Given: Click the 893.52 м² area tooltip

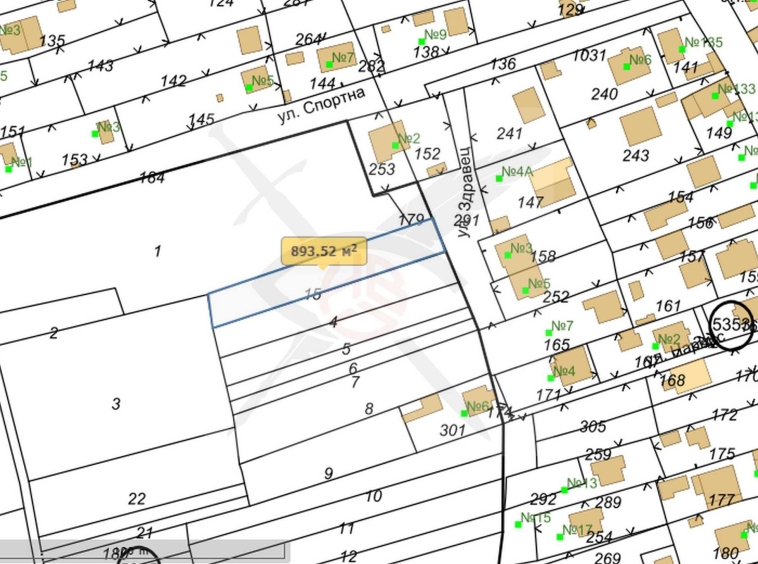Looking at the screenshot, I should pyautogui.click(x=323, y=251).
